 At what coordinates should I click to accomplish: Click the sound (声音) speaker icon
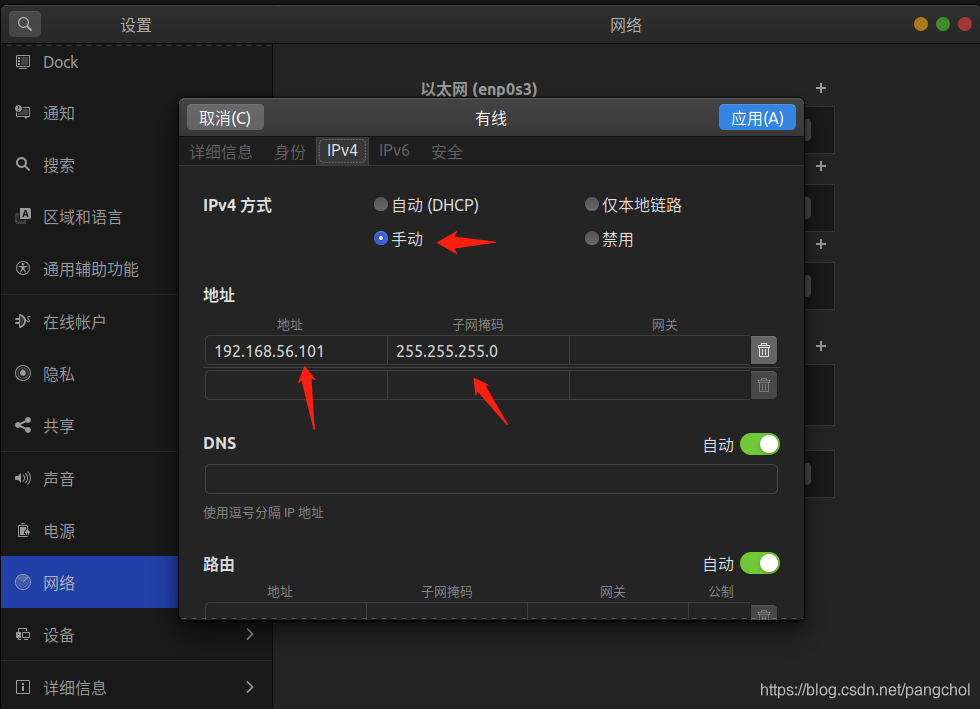[x=23, y=478]
